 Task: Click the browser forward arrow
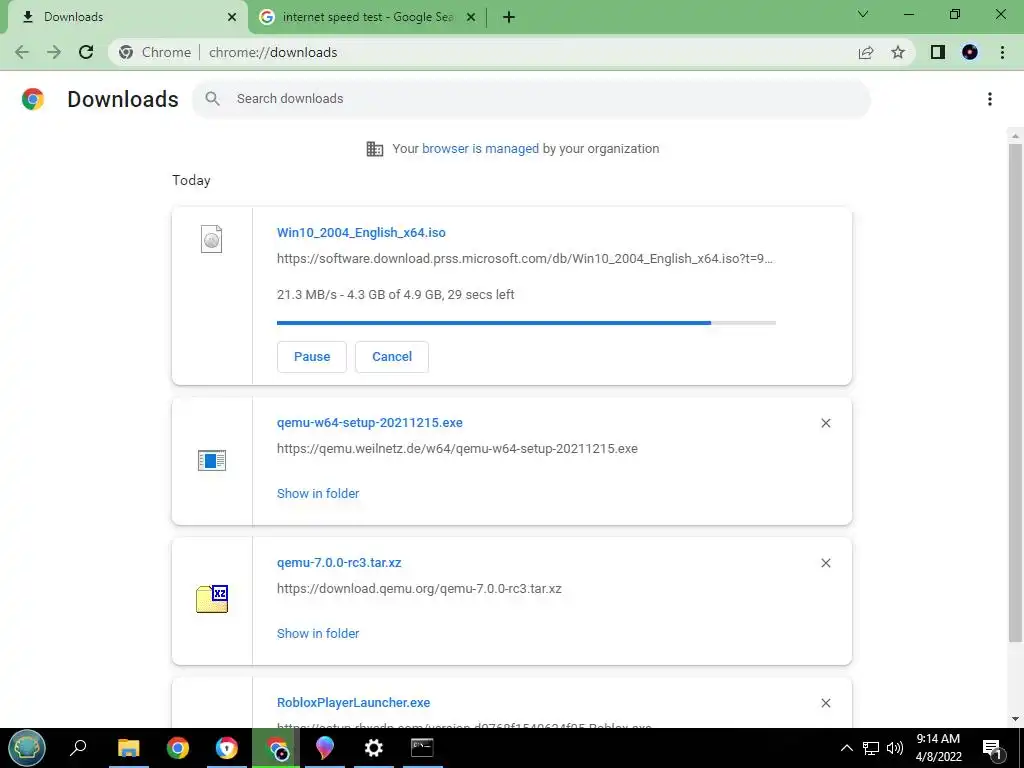[x=54, y=52]
